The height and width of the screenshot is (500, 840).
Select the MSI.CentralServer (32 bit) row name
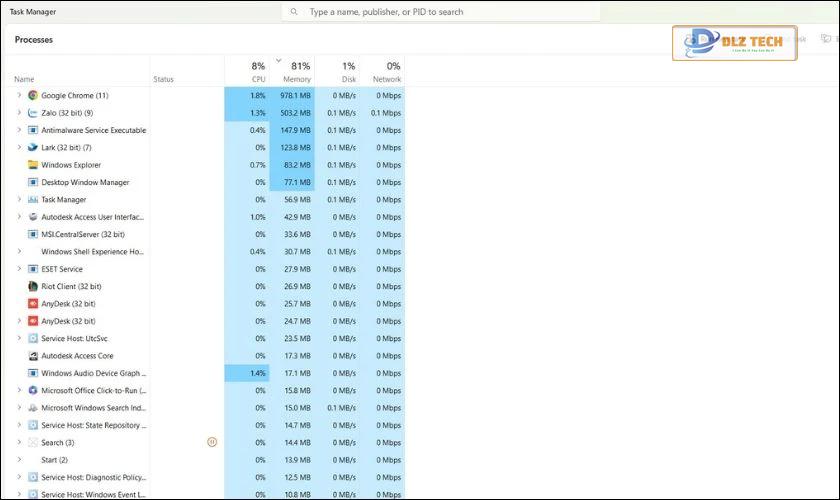[83, 234]
